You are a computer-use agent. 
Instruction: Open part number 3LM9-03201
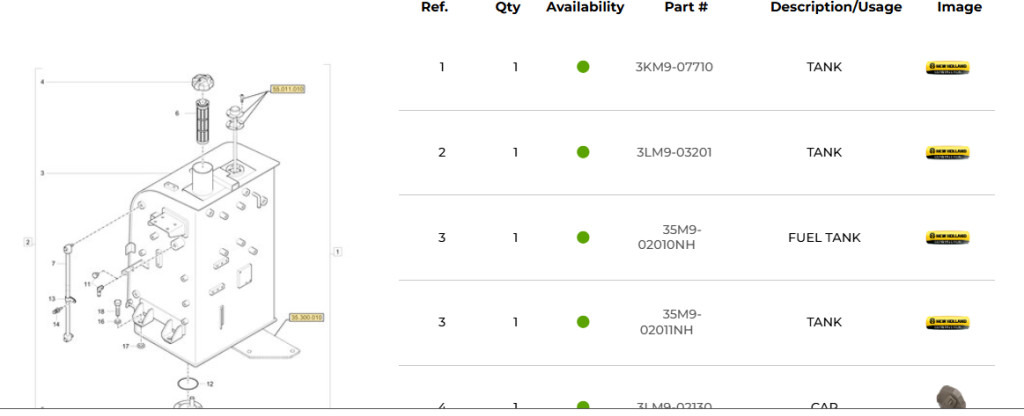(x=674, y=152)
